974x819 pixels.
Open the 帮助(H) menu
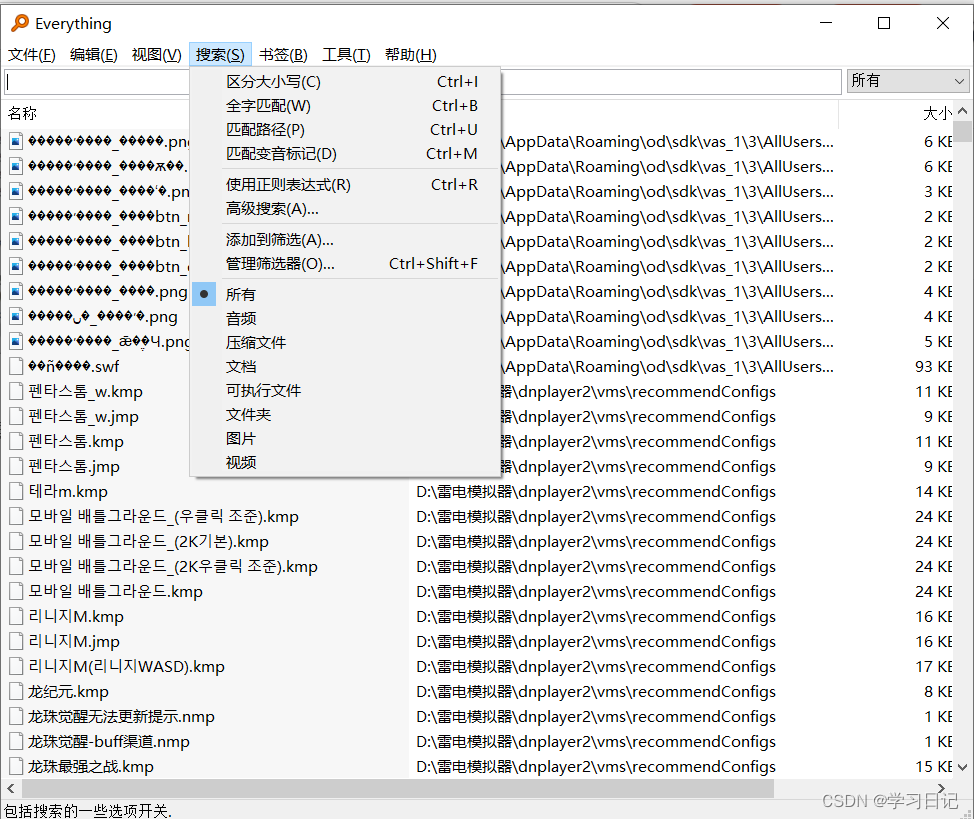coord(411,55)
